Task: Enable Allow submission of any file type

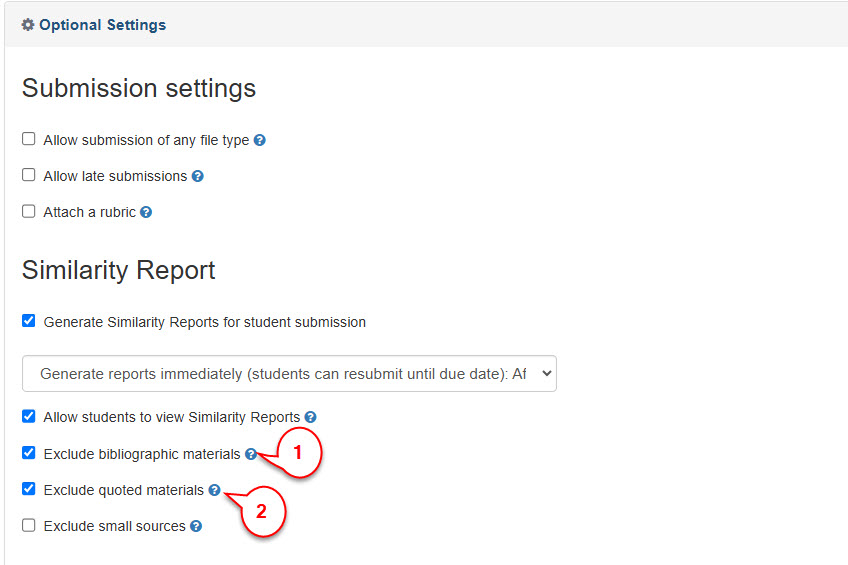Action: pos(29,139)
